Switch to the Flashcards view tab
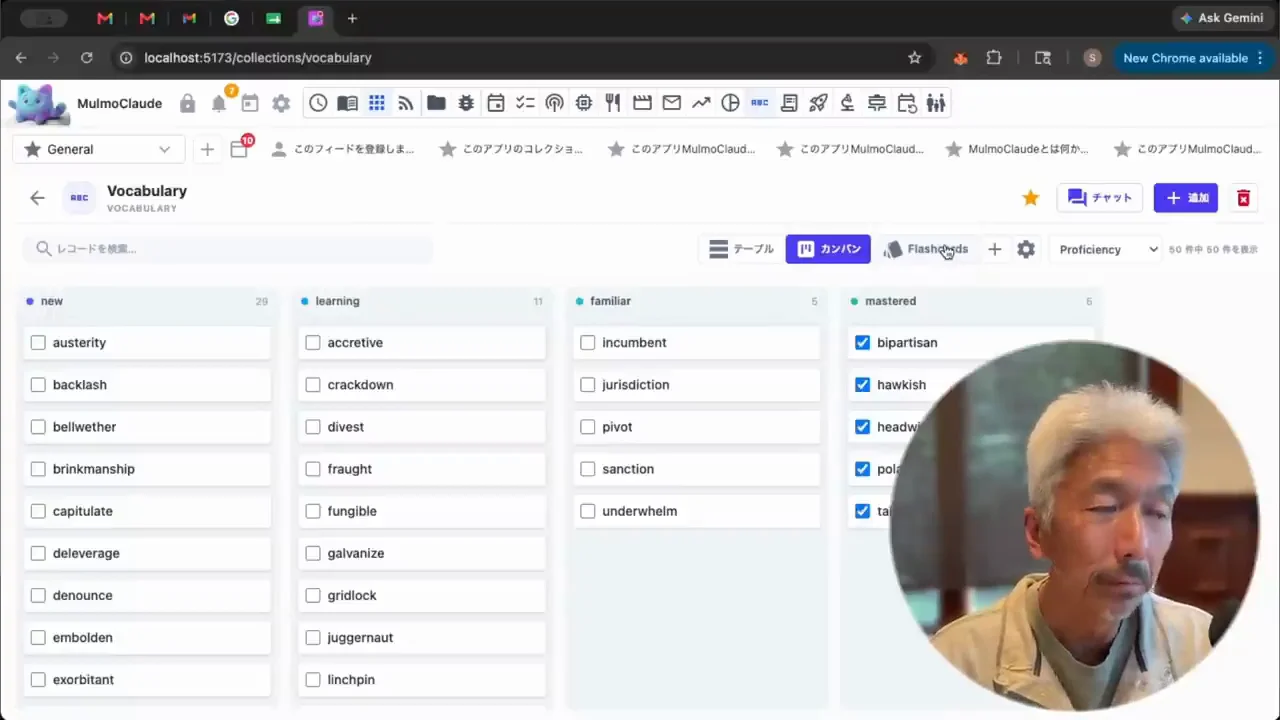The height and width of the screenshot is (720, 1280). pos(926,249)
